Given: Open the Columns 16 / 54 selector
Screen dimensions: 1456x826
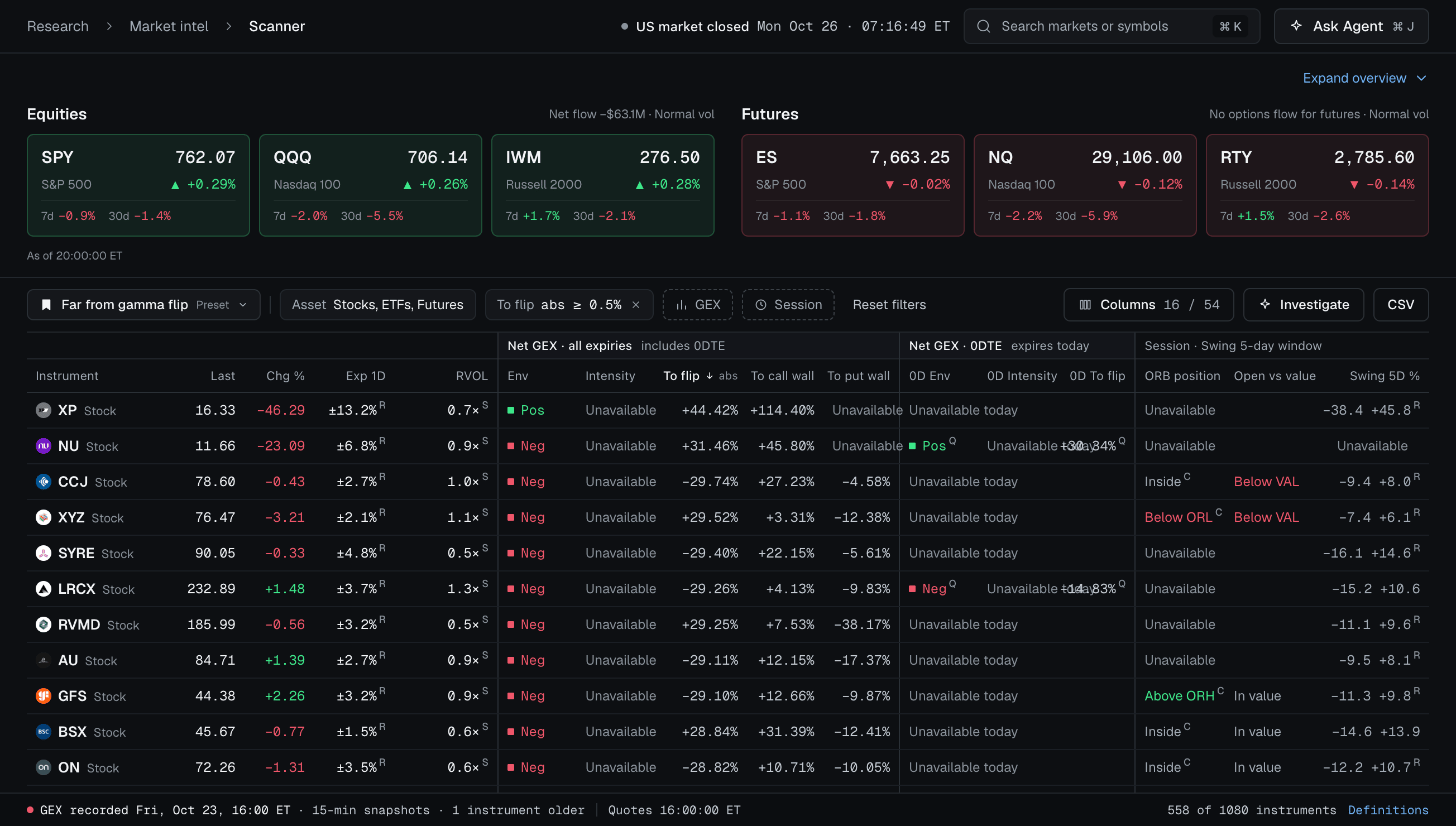Looking at the screenshot, I should [1149, 305].
